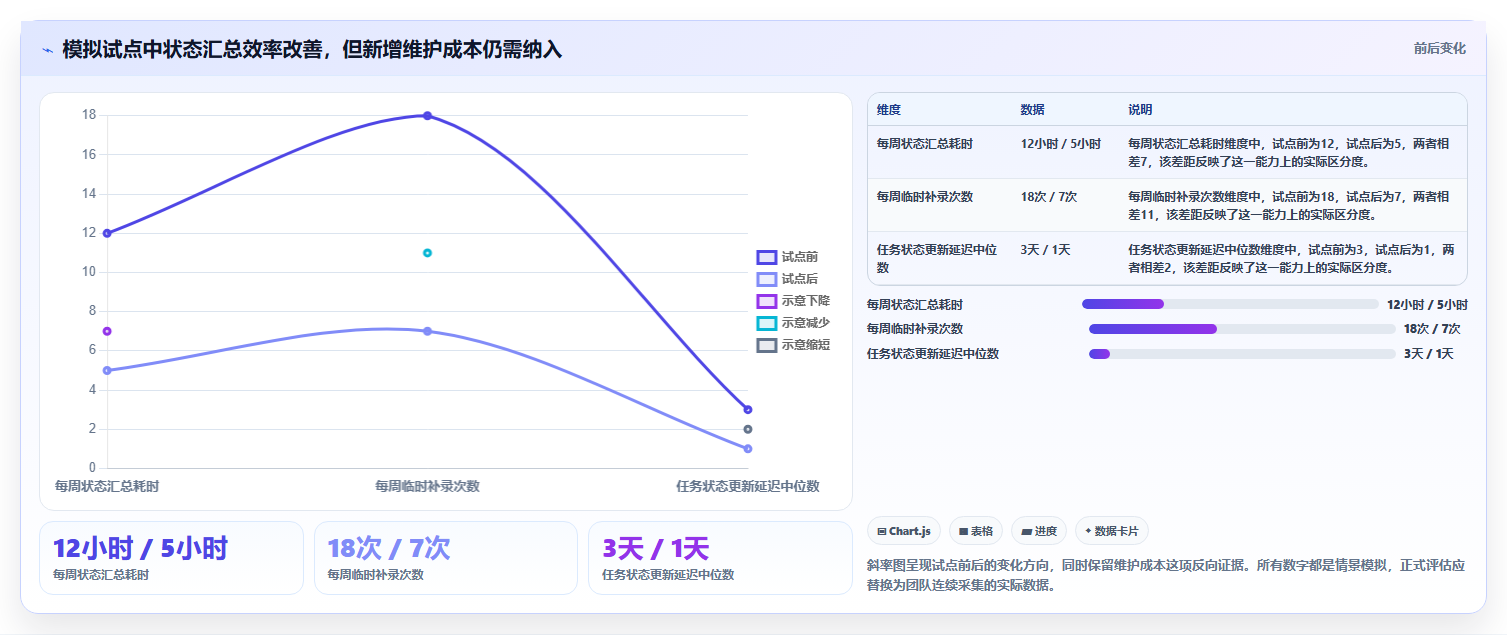Click x-axis label 任务状态更新延迟中位数
The height and width of the screenshot is (635, 1507).
pyautogui.click(x=748, y=486)
